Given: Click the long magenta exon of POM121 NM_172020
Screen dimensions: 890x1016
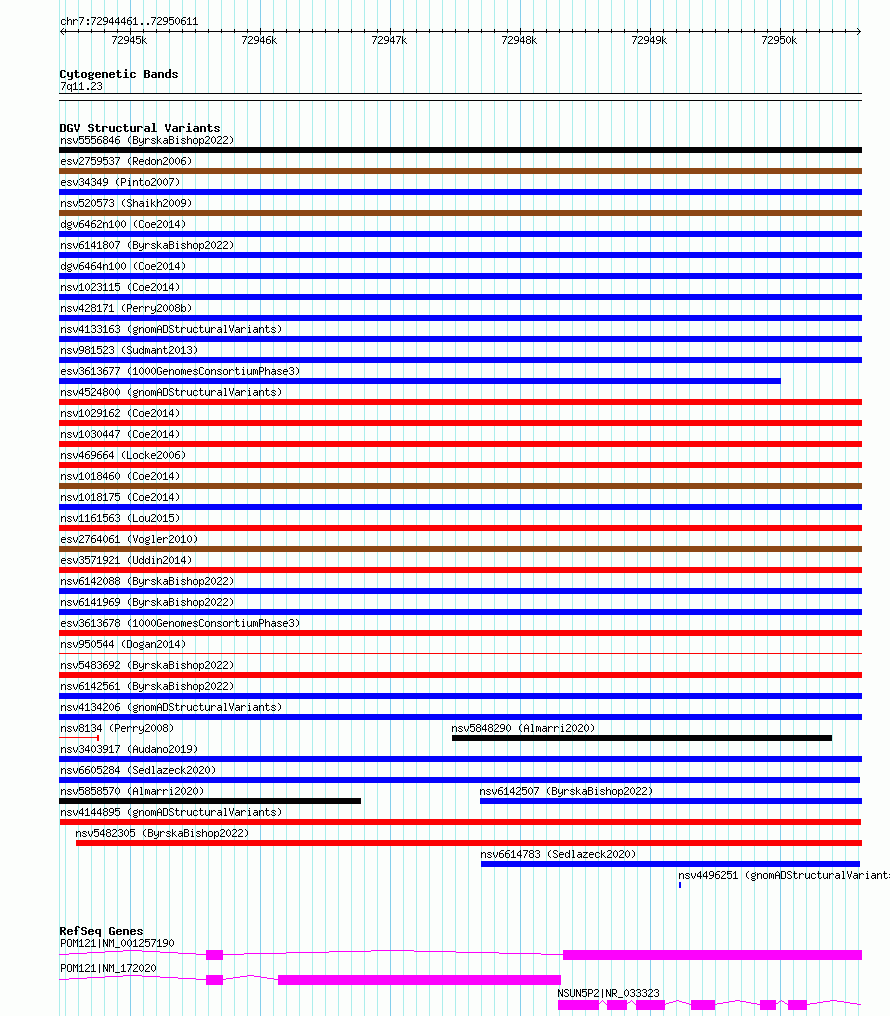Looking at the screenshot, I should pyautogui.click(x=420, y=980).
